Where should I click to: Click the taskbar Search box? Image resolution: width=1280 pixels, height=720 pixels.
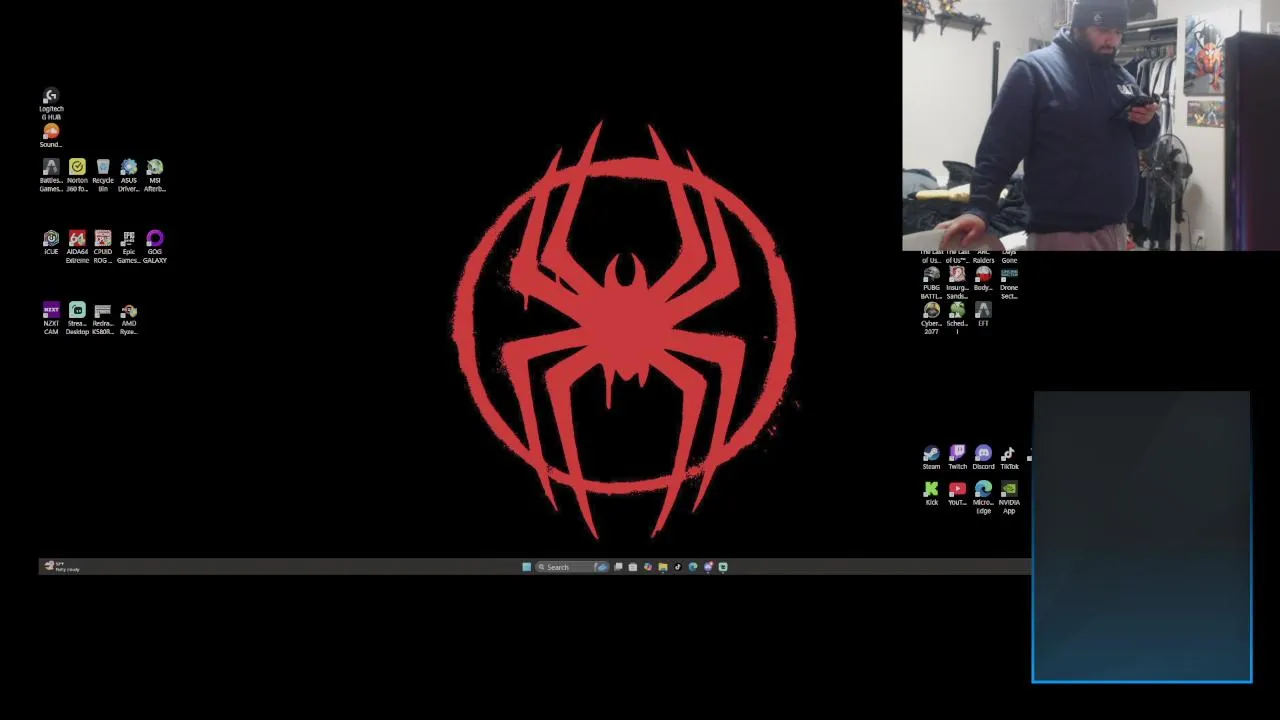[572, 567]
